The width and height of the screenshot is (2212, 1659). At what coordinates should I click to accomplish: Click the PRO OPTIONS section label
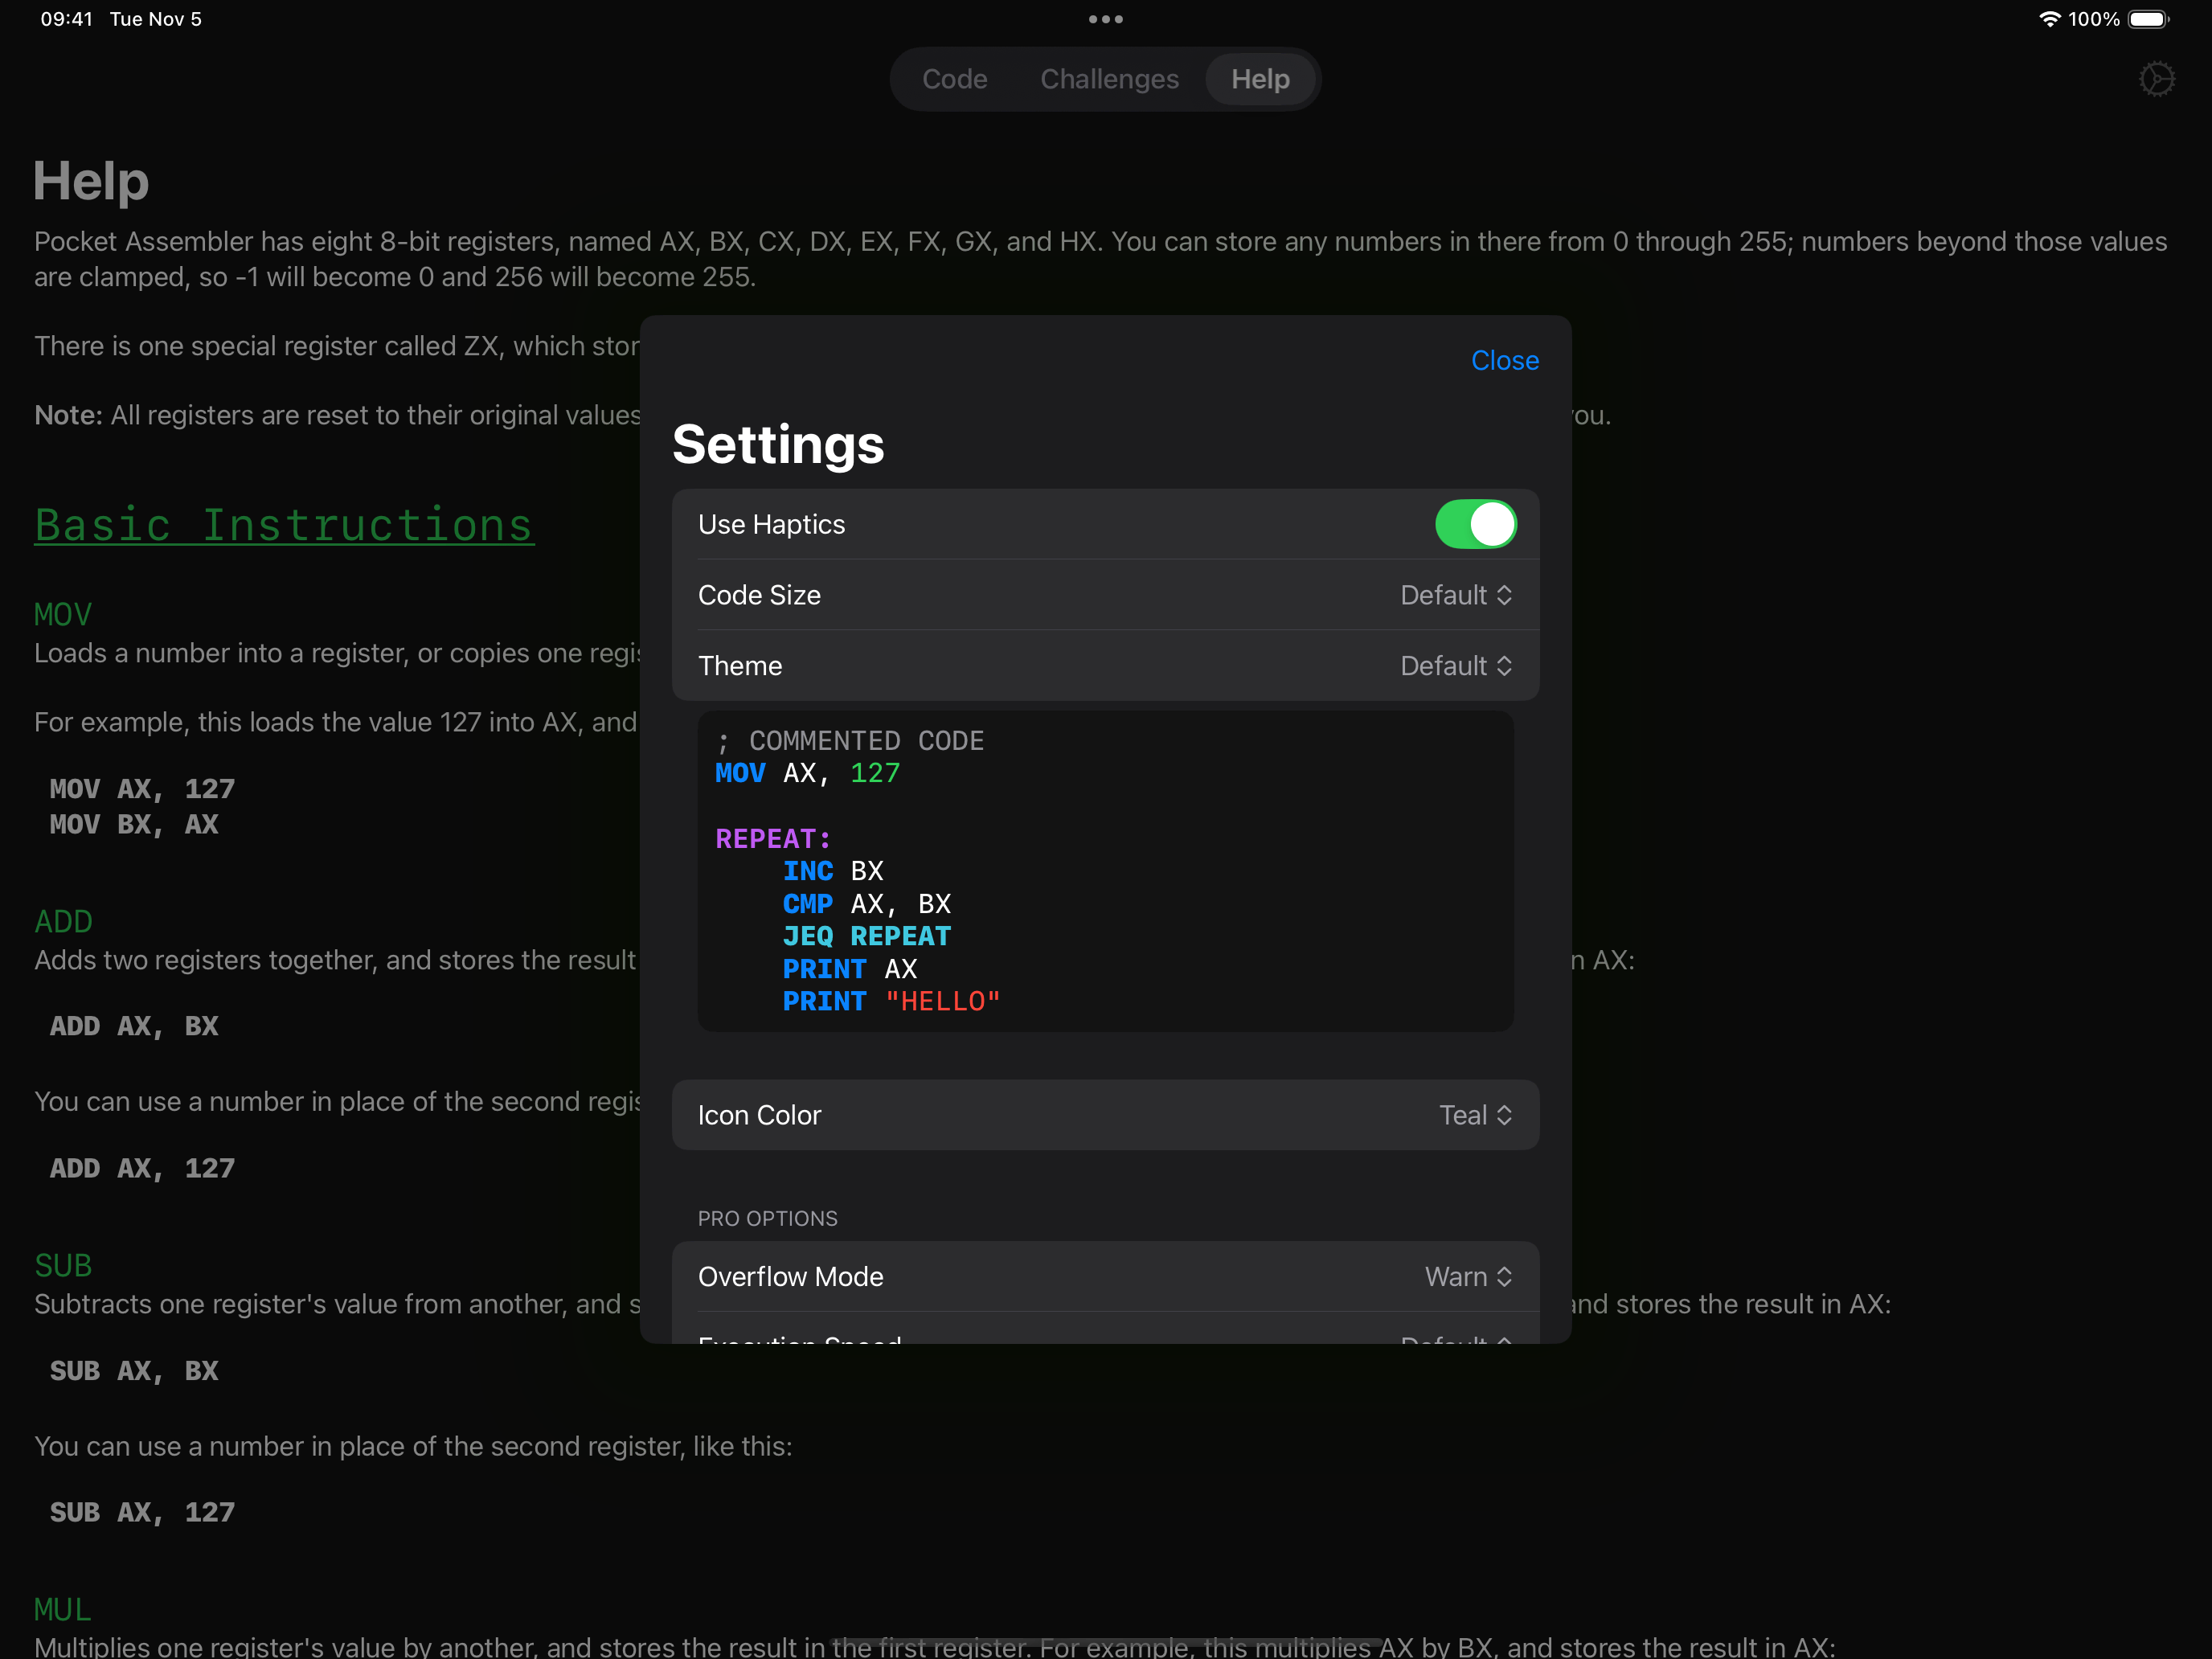pyautogui.click(x=767, y=1218)
